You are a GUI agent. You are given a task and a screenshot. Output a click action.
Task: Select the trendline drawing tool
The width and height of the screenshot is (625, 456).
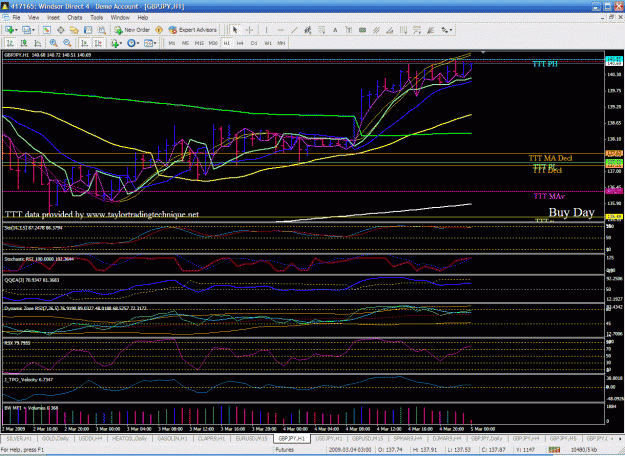[x=294, y=30]
